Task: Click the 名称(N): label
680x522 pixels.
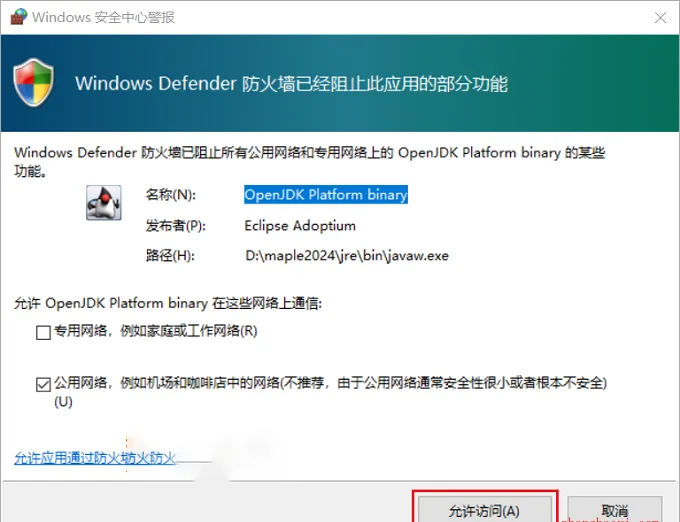Action: click(171, 195)
